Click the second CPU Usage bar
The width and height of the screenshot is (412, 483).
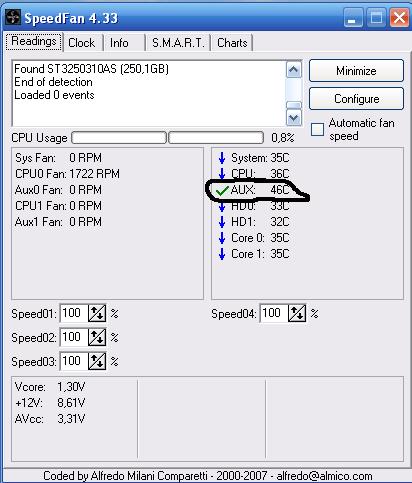coord(216,137)
